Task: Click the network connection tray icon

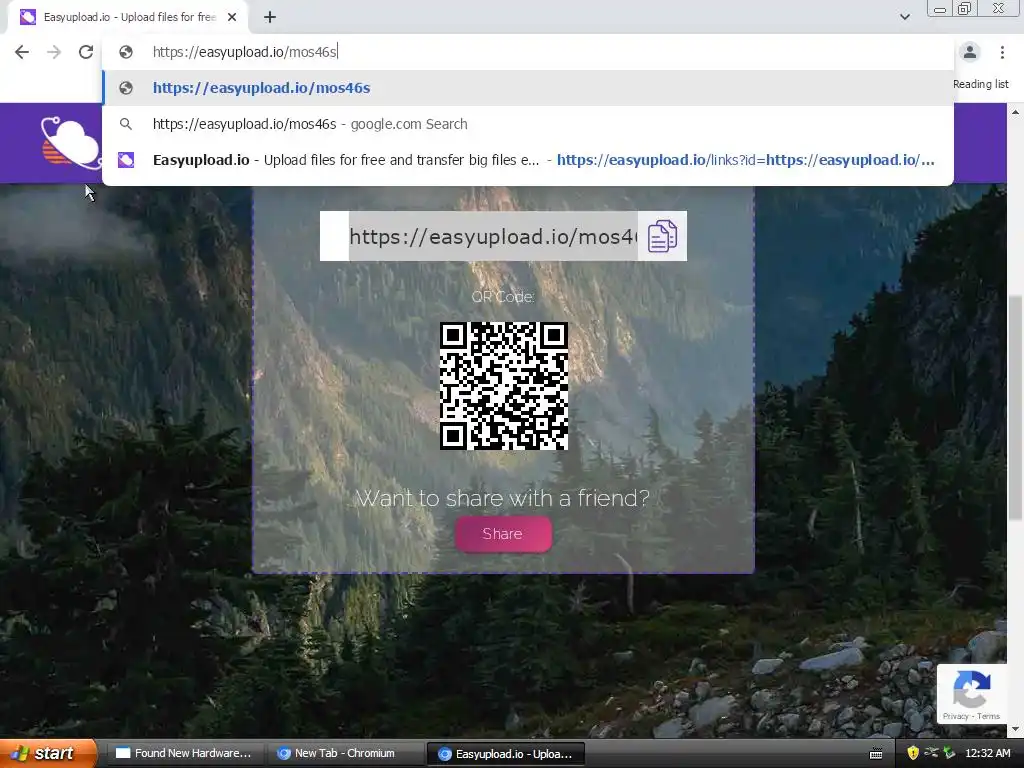Action: (x=931, y=753)
